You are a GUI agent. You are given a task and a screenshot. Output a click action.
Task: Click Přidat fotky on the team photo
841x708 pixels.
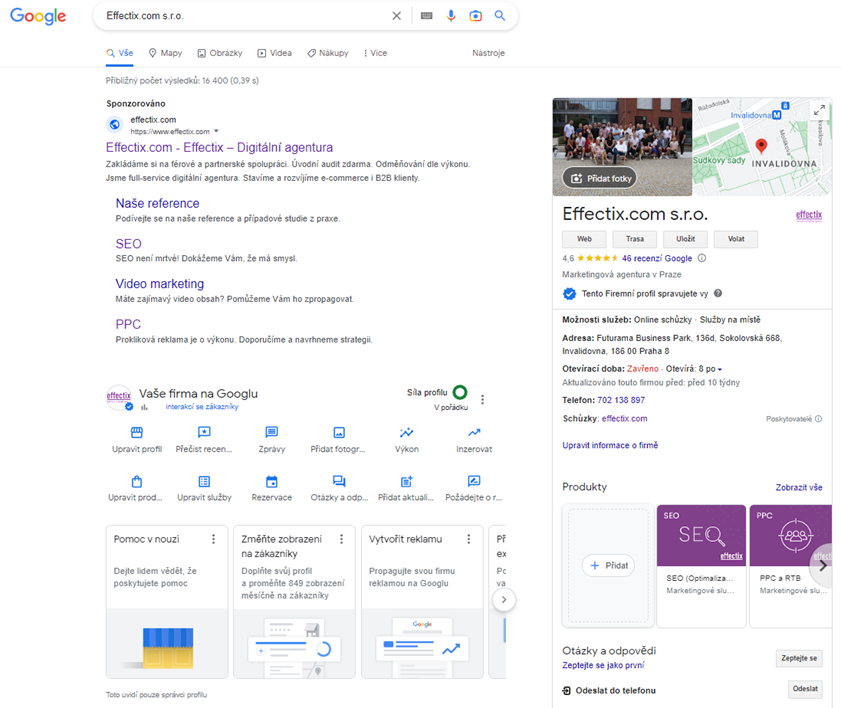pos(601,178)
